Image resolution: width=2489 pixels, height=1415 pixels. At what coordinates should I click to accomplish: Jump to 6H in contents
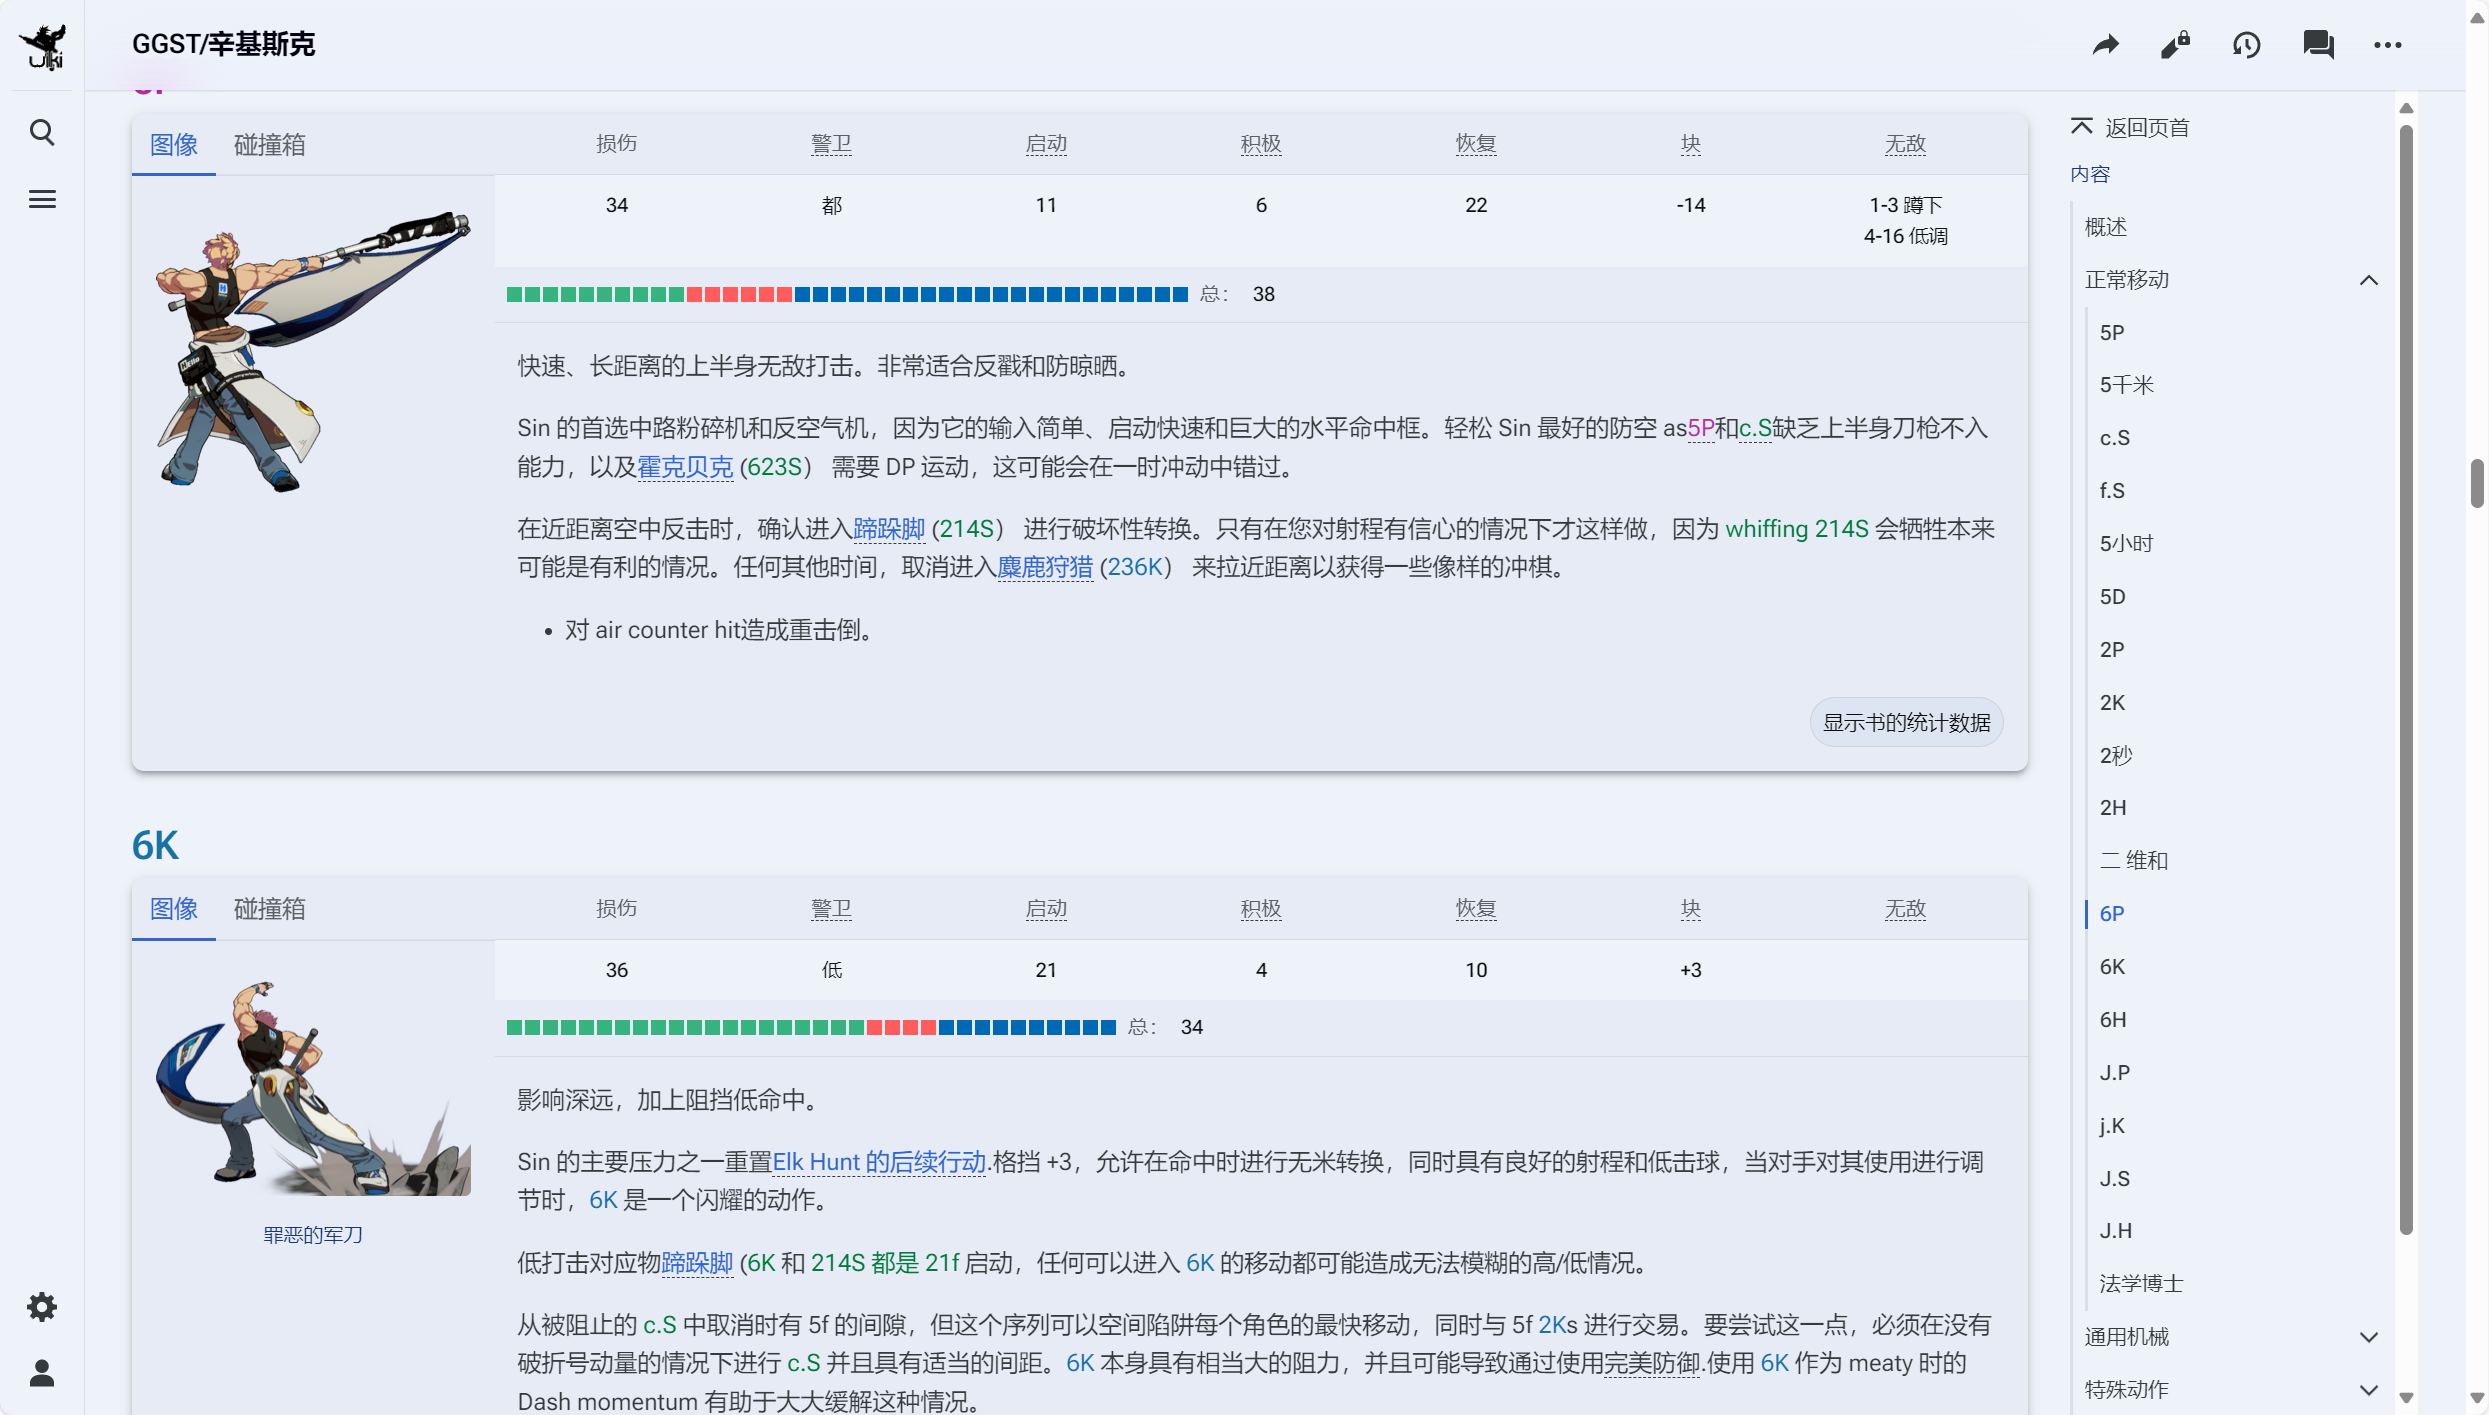2113,1020
